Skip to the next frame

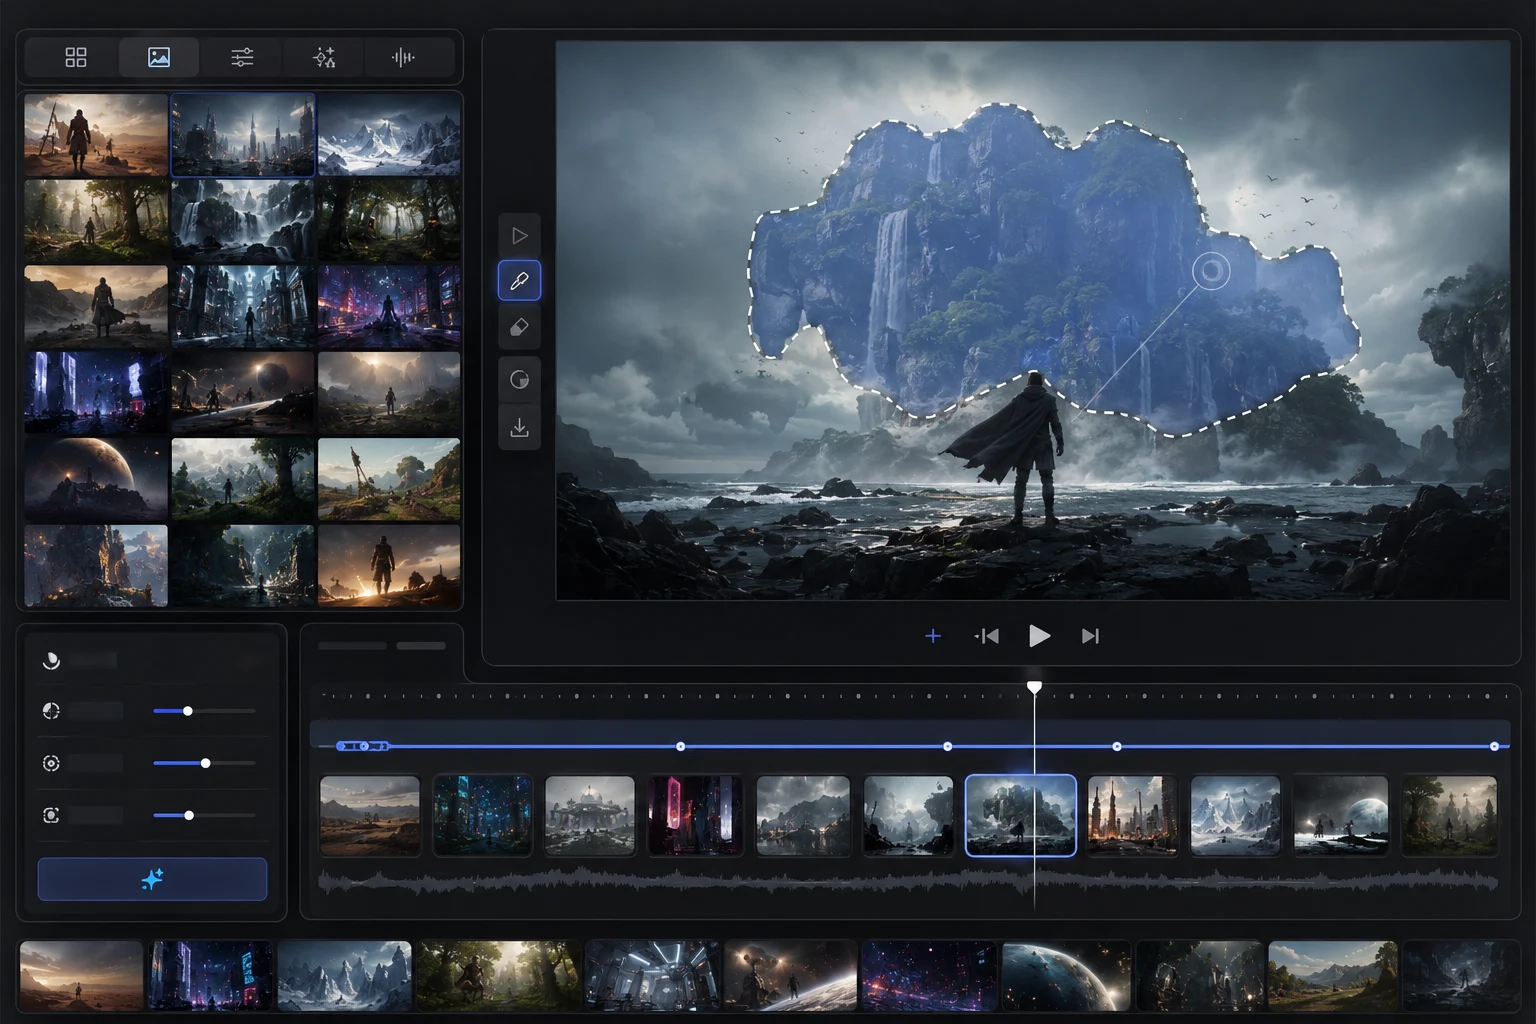(1090, 636)
